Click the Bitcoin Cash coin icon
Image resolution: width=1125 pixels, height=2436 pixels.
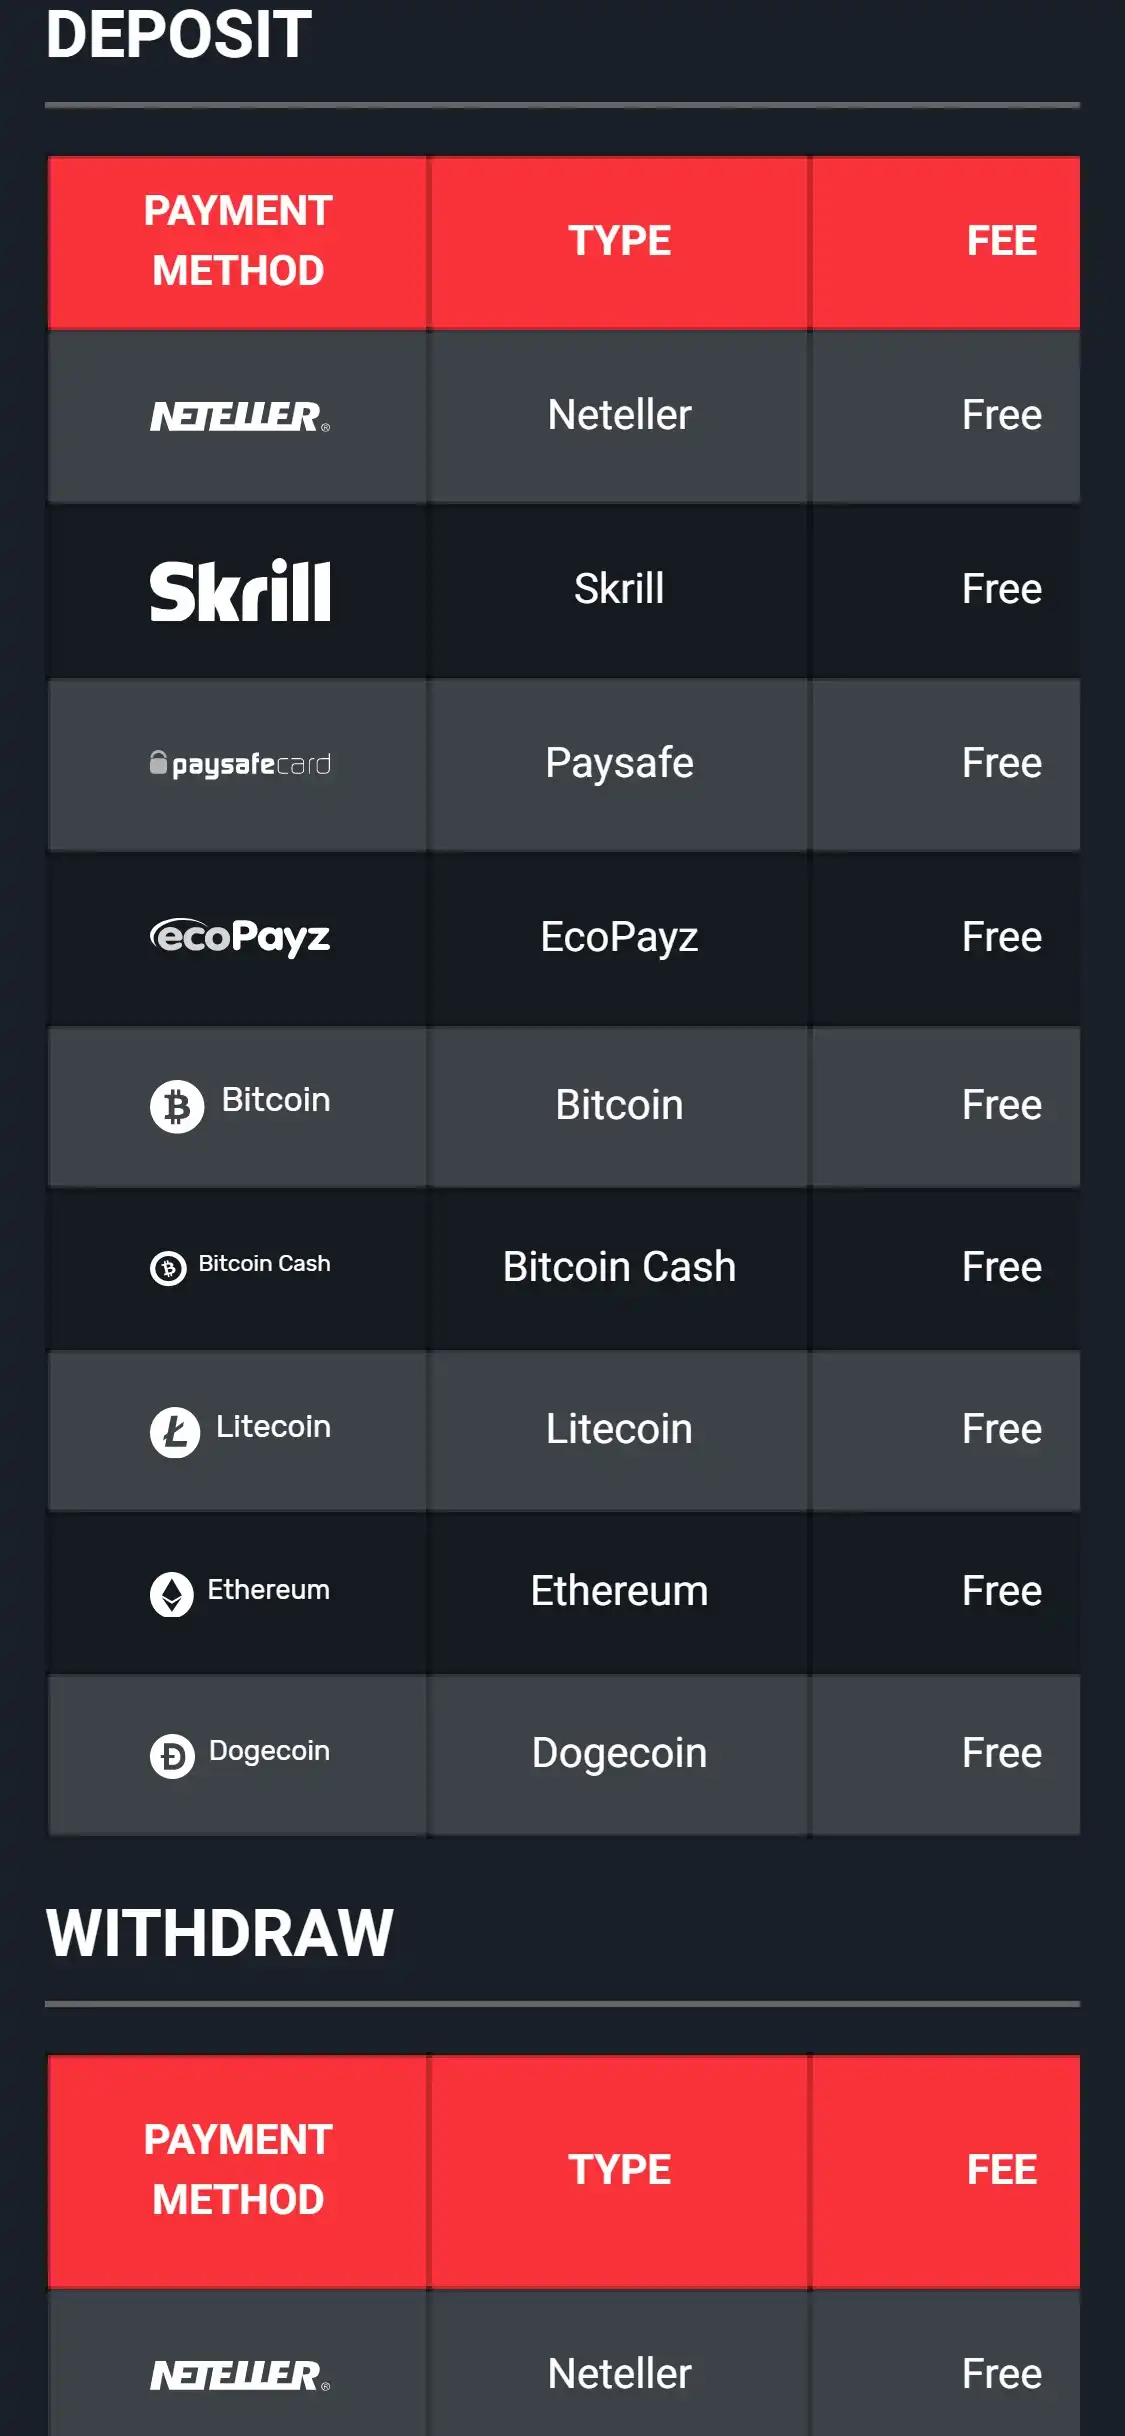(x=168, y=1268)
